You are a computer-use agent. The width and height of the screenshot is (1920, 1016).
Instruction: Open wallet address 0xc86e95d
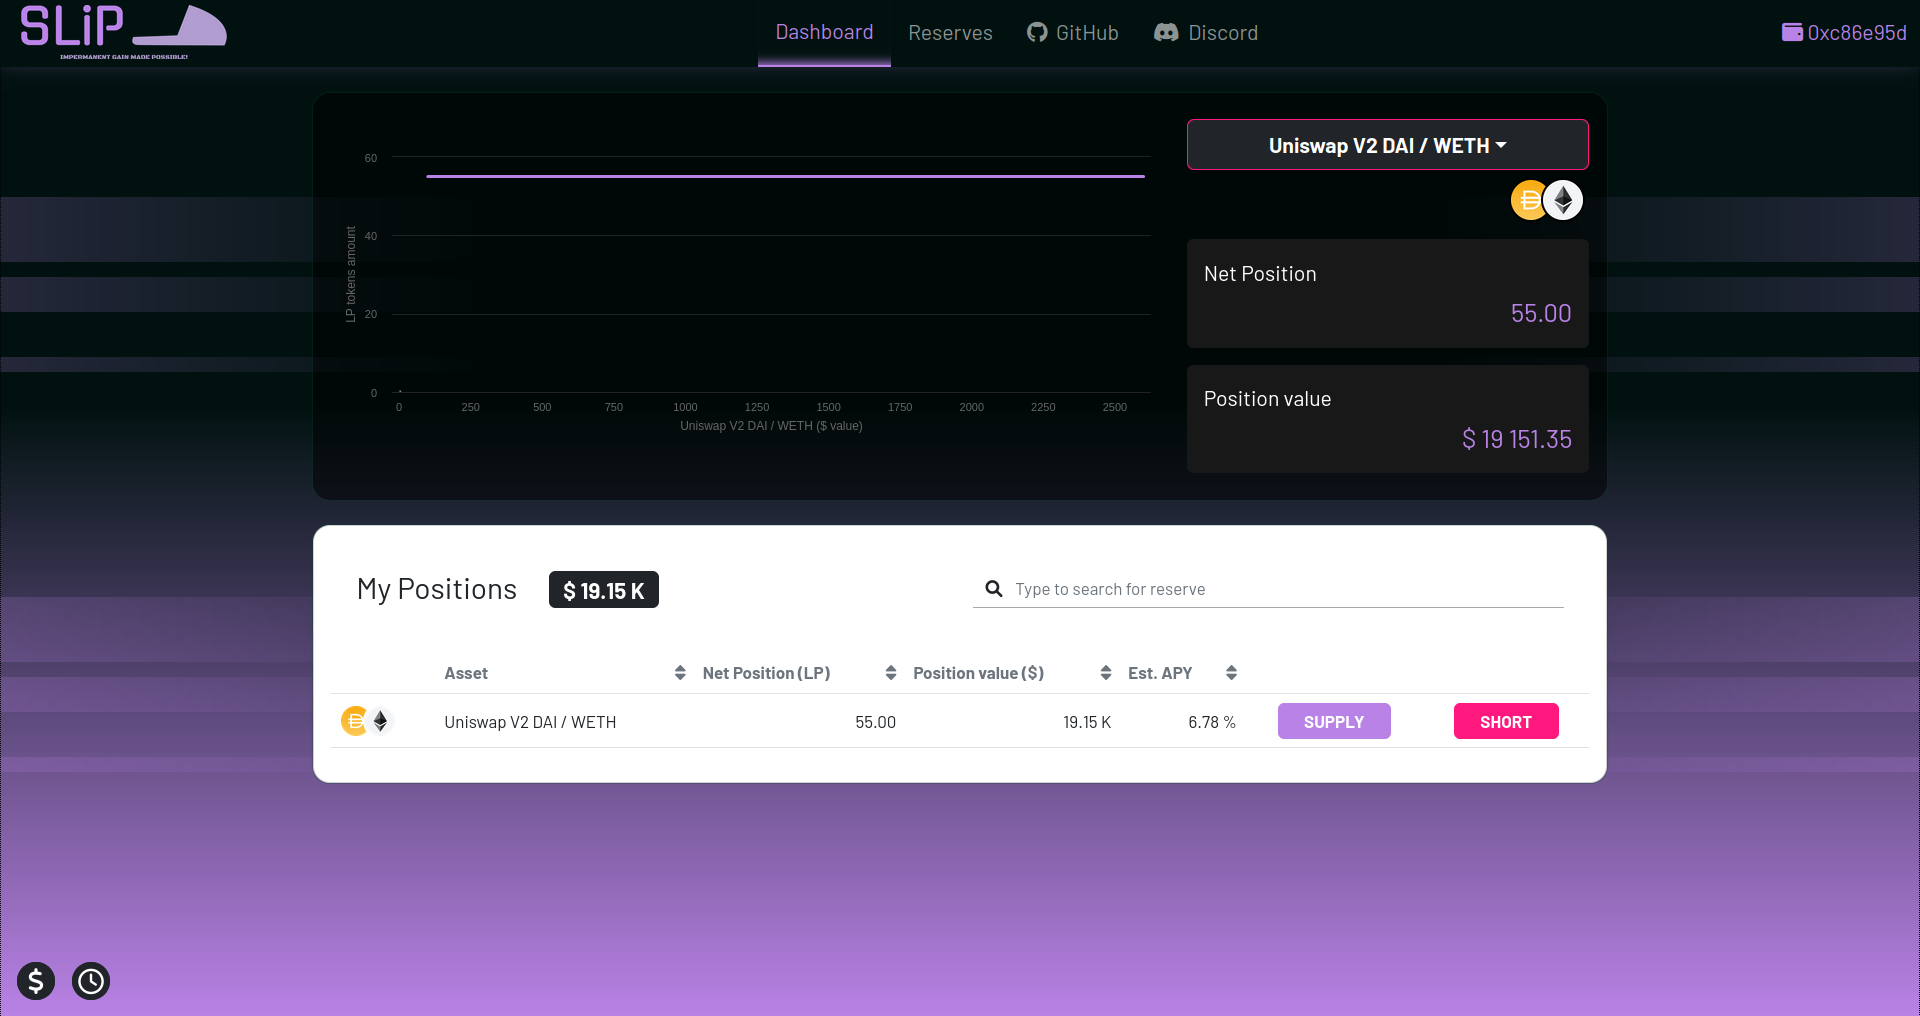point(1857,33)
